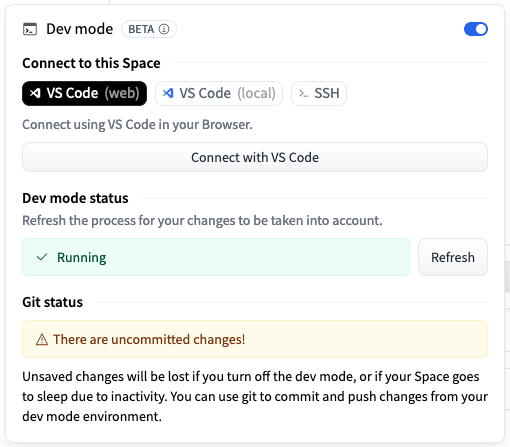Switch to the SSH connection tab

click(319, 93)
